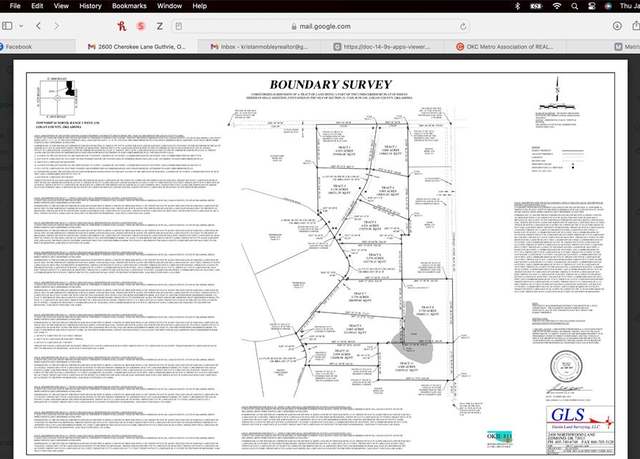The width and height of the screenshot is (640, 459).
Task: Click the Siri icon in menu bar
Action: (x=608, y=6)
